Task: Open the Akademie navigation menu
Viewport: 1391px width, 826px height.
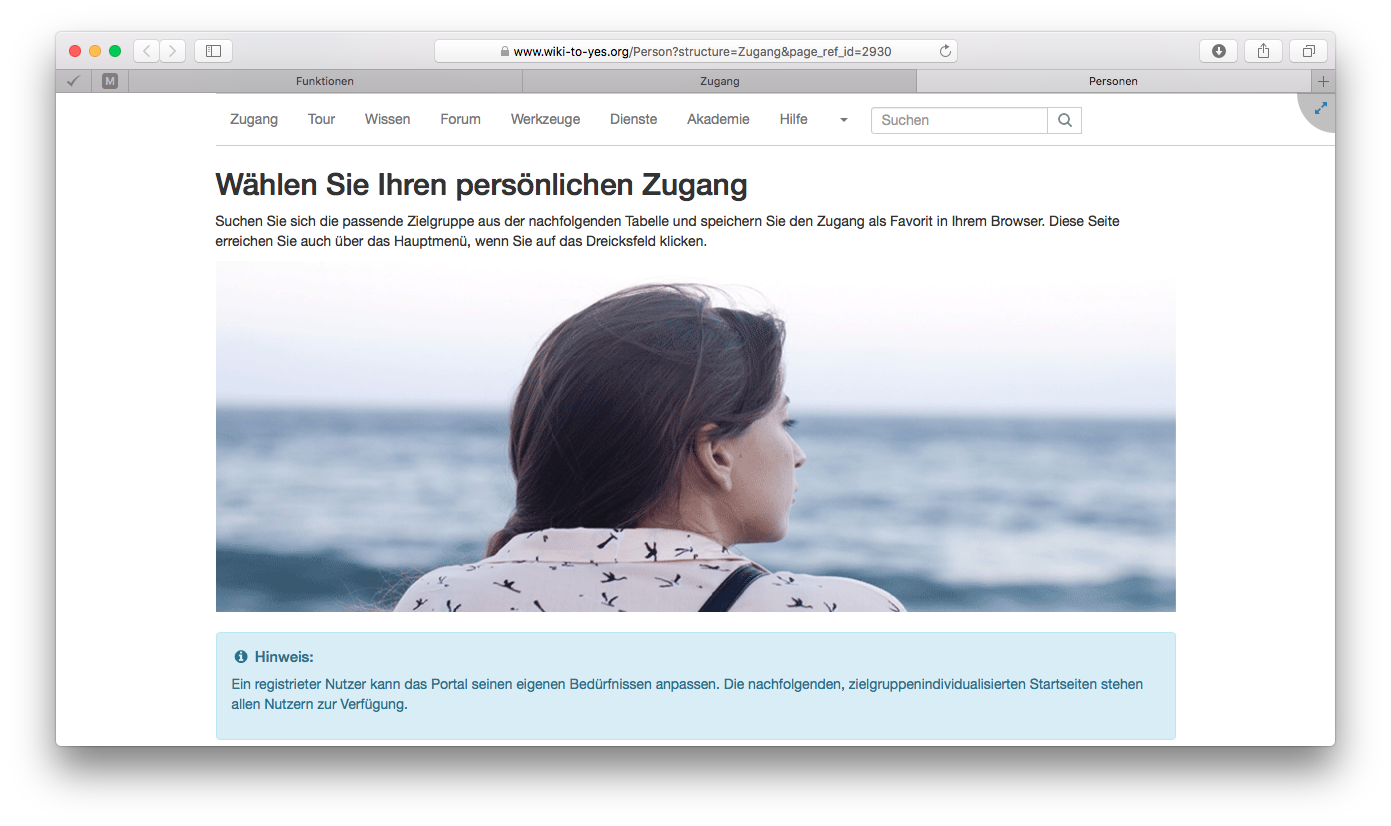Action: tap(717, 119)
